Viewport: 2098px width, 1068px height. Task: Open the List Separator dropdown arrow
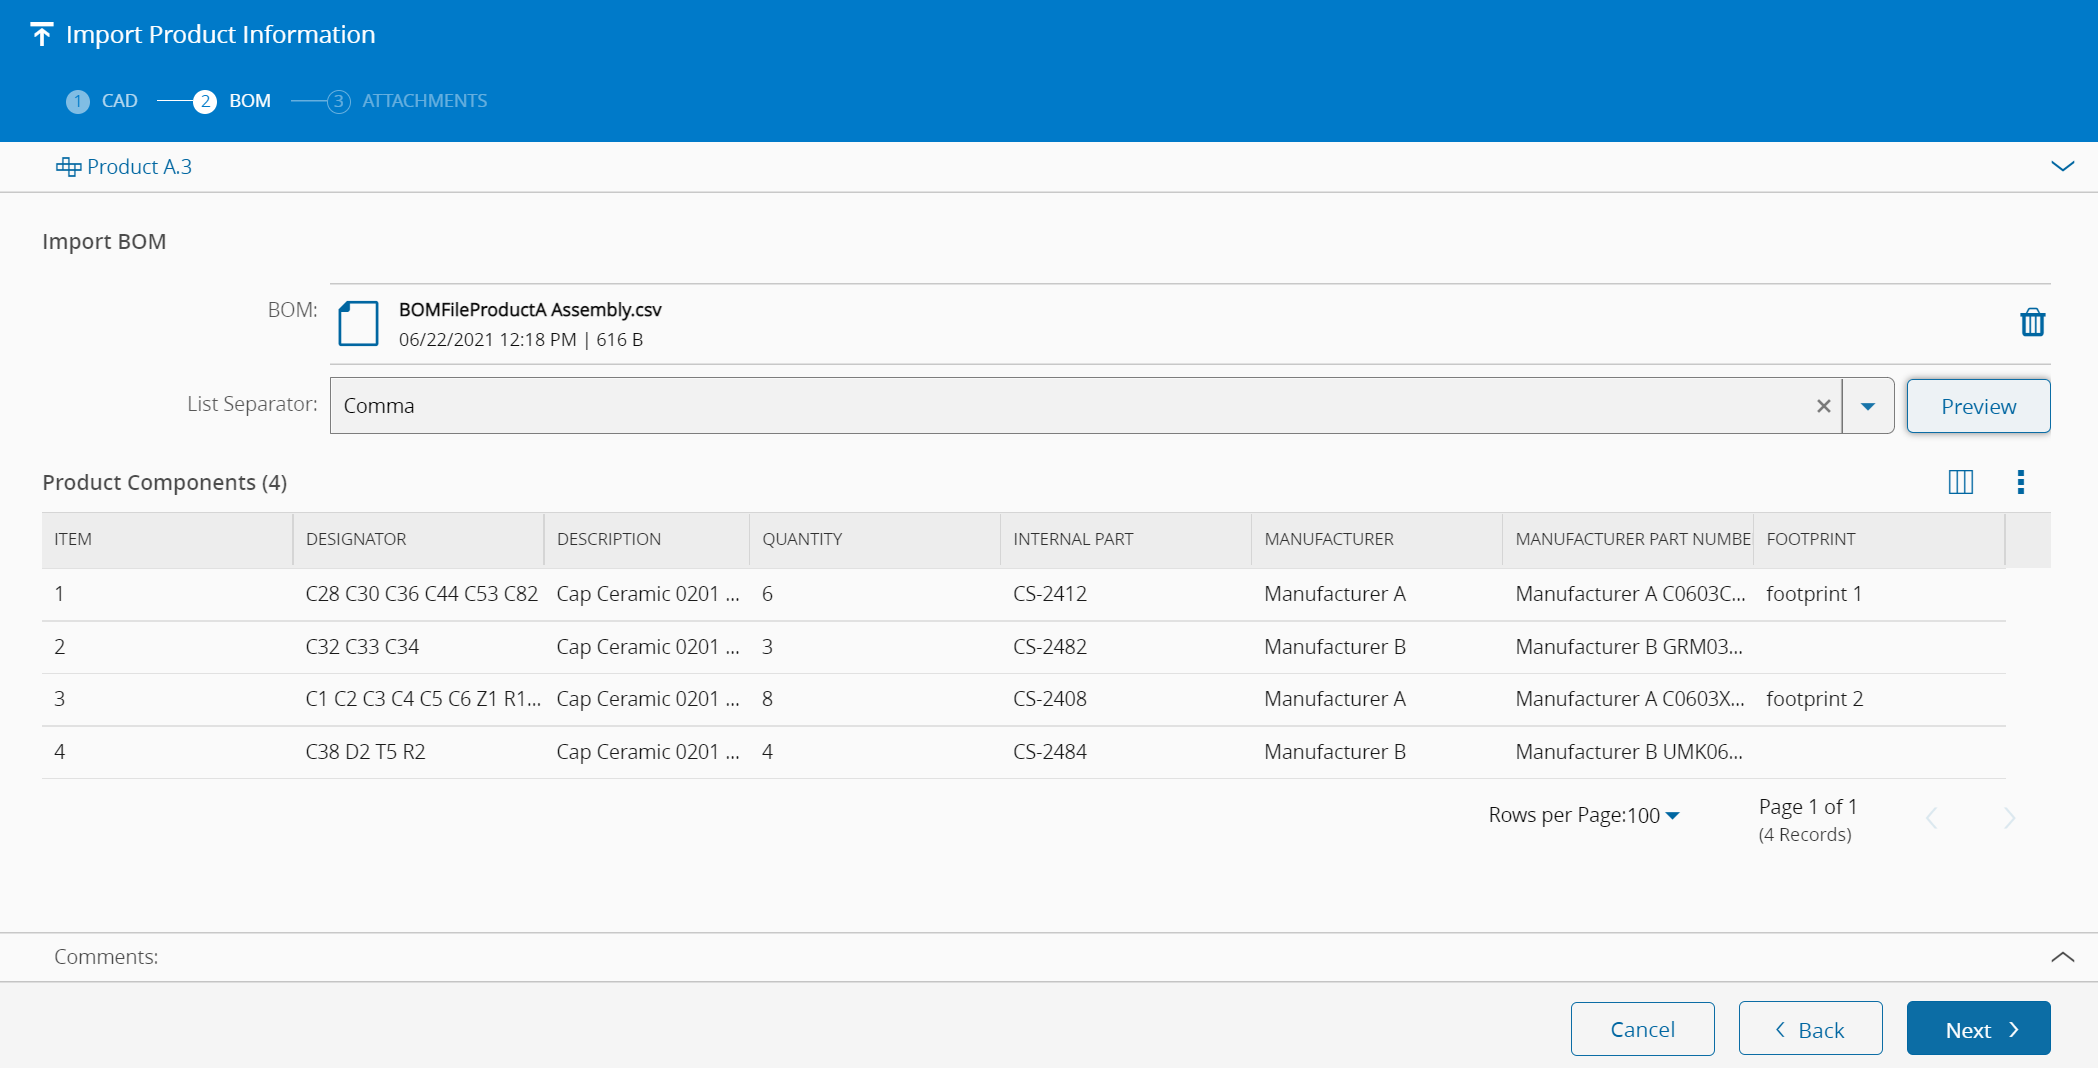click(x=1867, y=406)
